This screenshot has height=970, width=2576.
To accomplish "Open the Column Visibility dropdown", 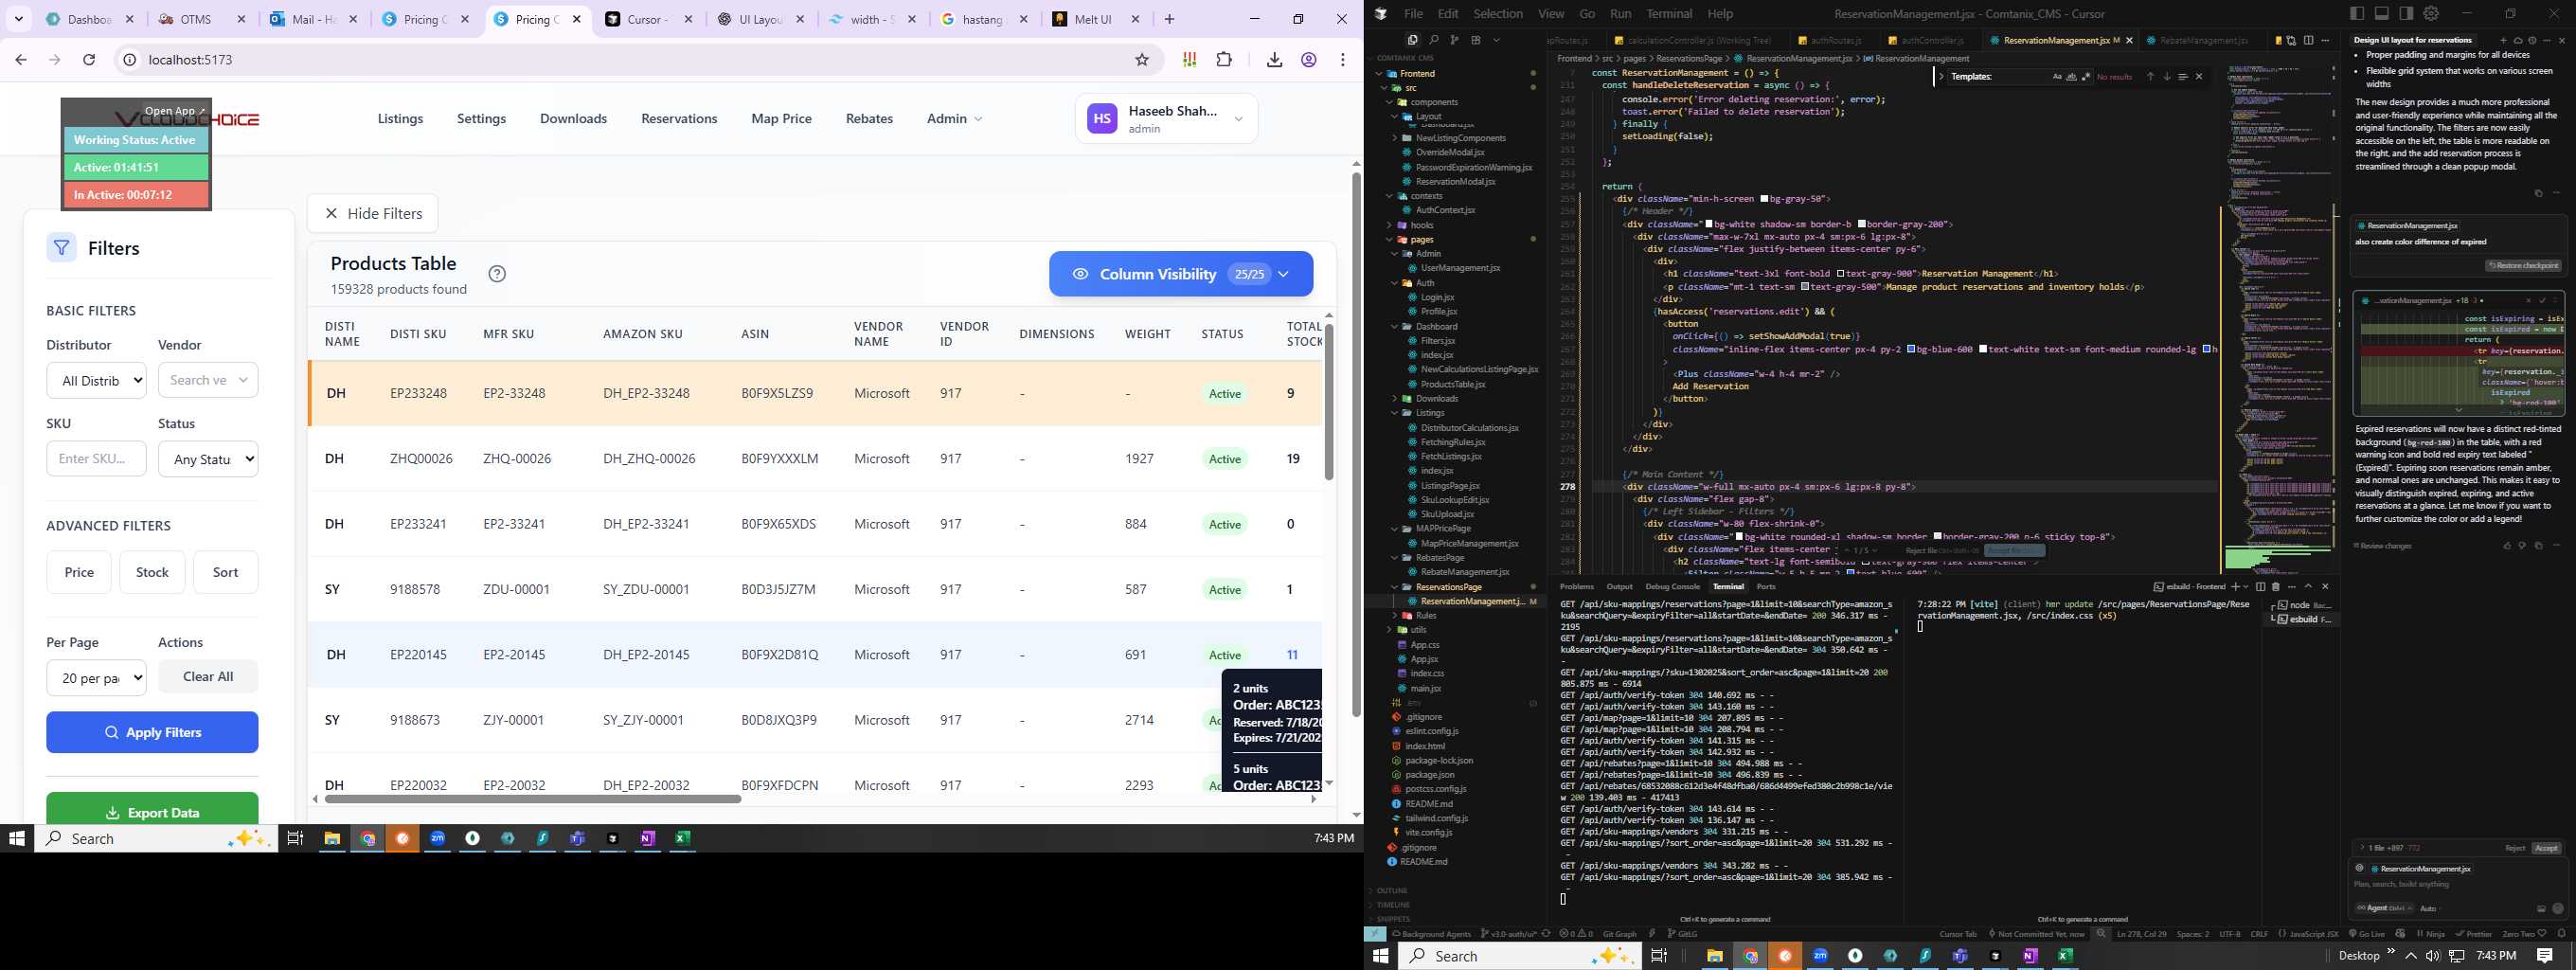I will pos(1181,274).
